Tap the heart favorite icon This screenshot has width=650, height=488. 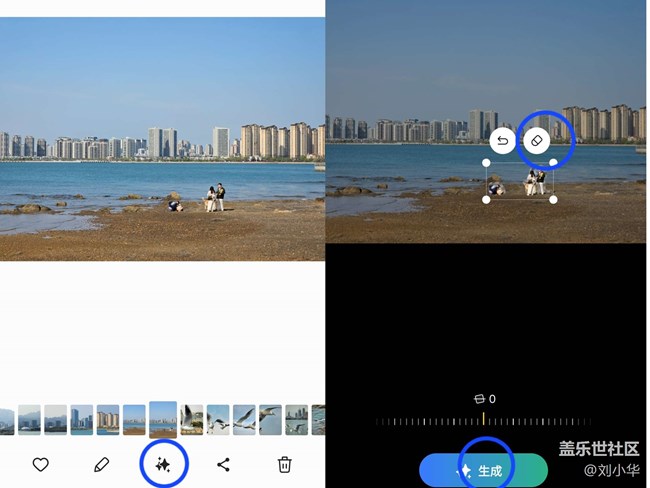point(41,464)
